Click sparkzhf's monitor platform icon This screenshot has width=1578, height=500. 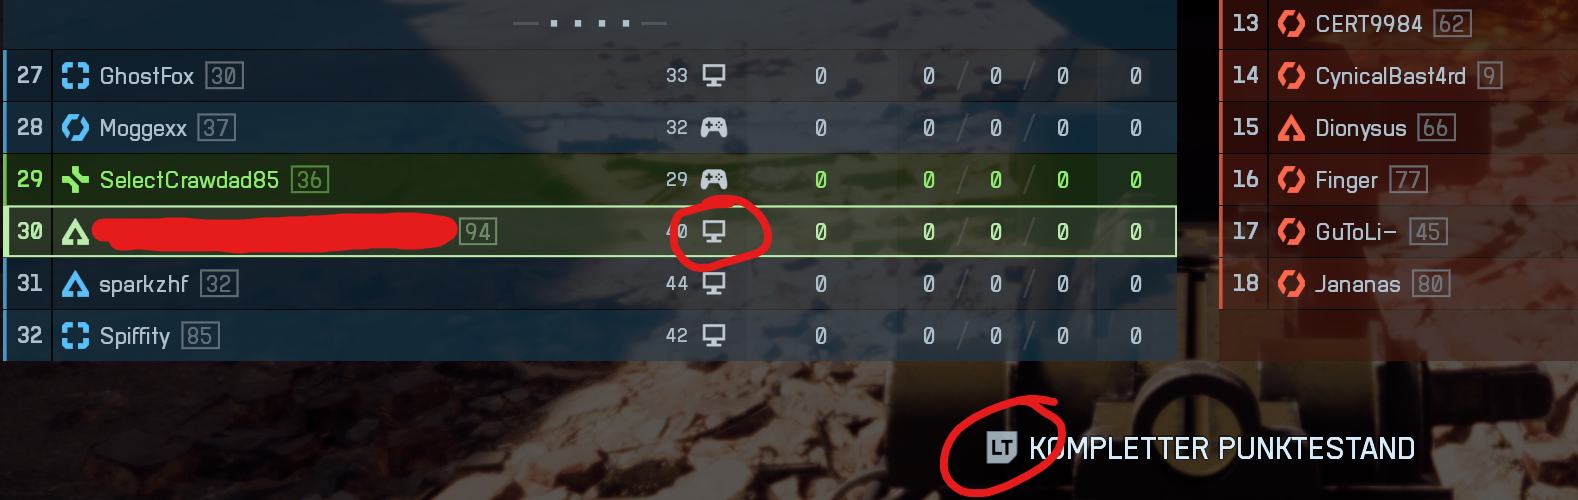coord(714,284)
